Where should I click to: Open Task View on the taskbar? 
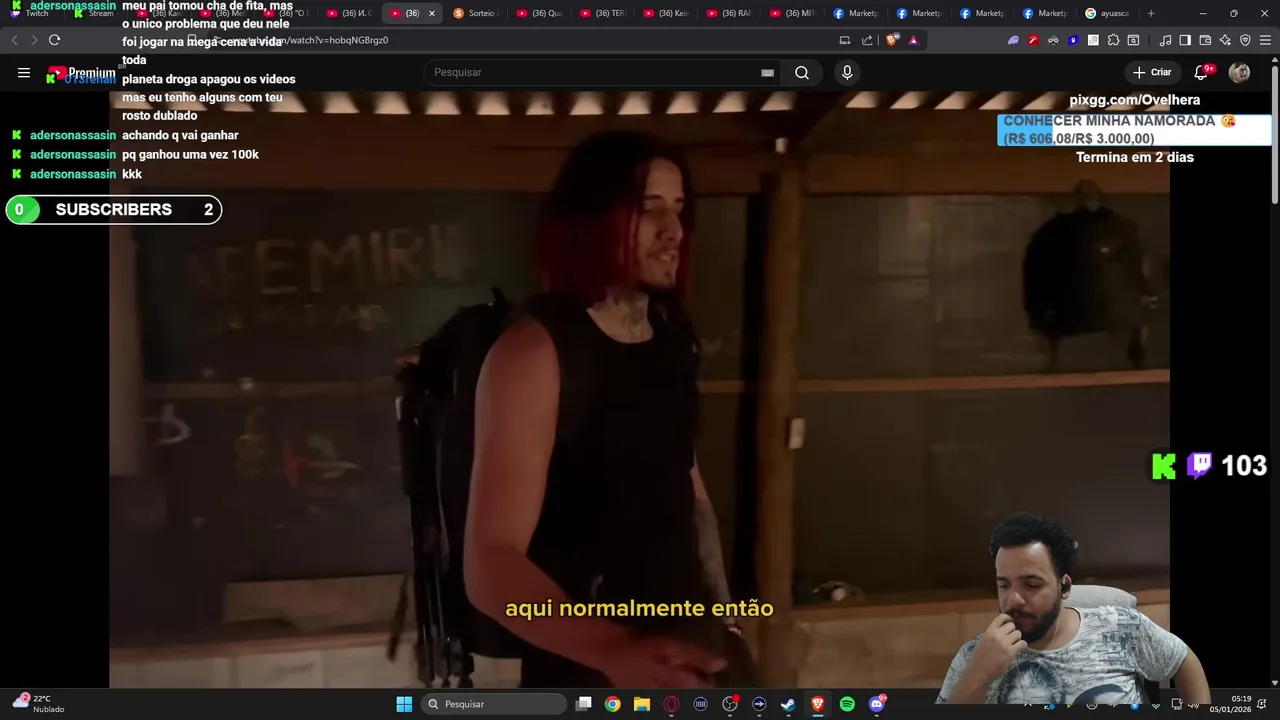click(x=584, y=704)
